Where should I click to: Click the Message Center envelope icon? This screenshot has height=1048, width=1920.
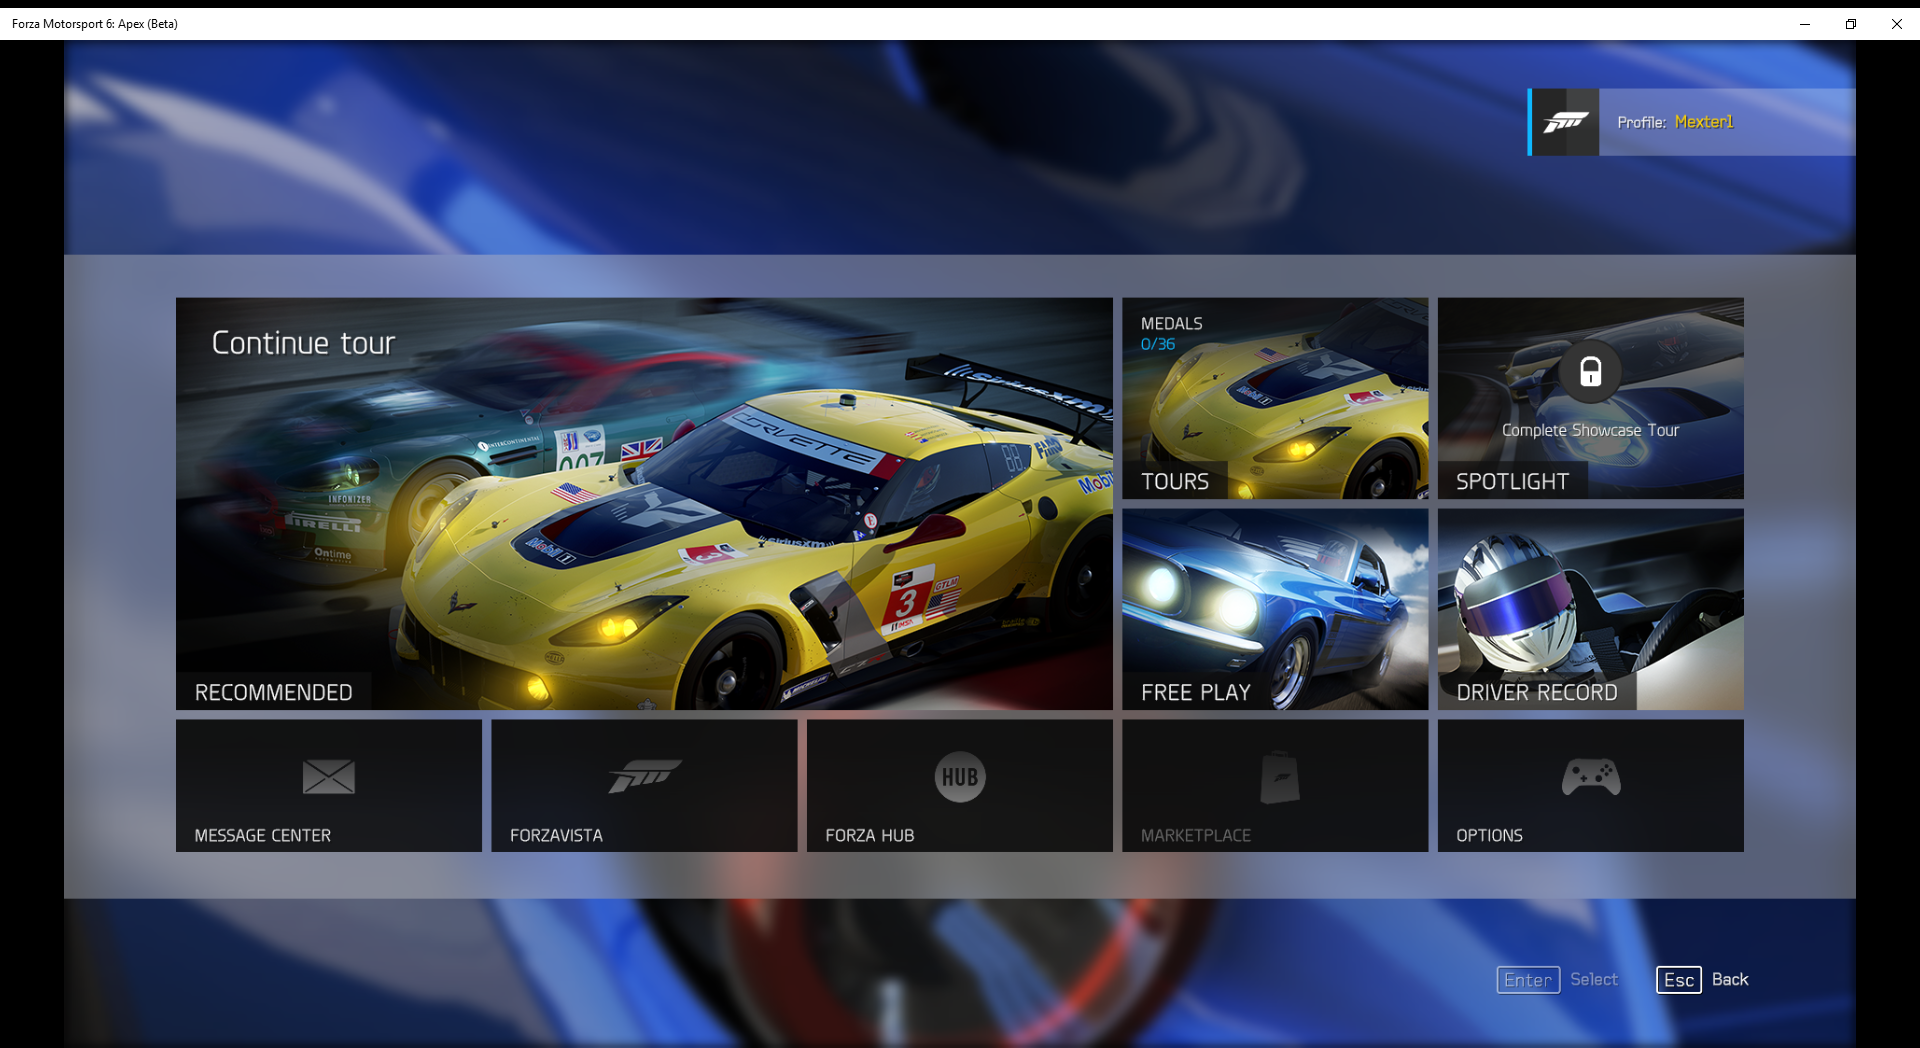click(329, 776)
